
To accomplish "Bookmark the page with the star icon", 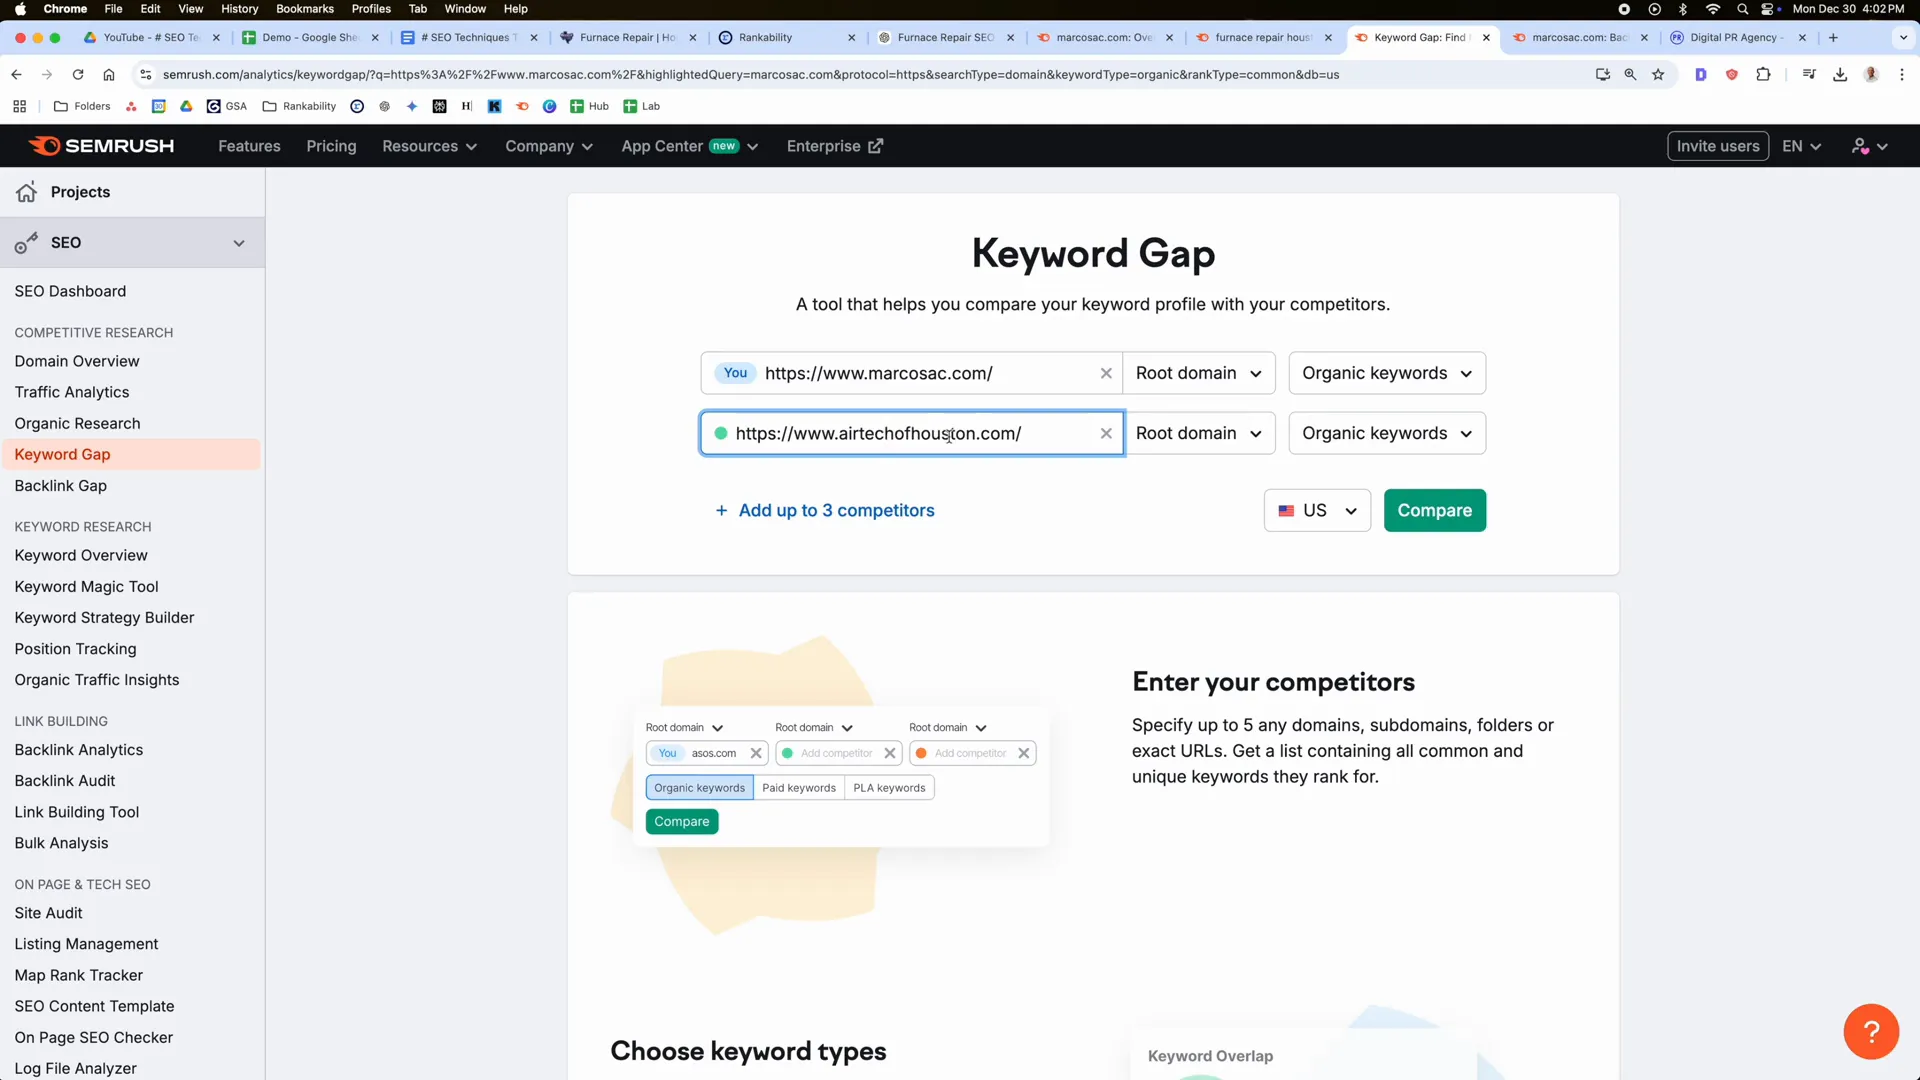I will point(1660,75).
